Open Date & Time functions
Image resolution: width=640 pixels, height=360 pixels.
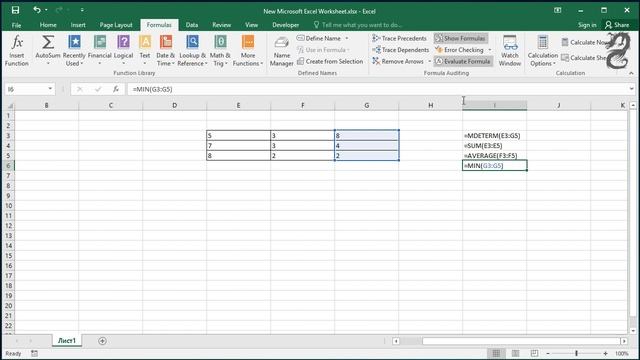tap(165, 51)
